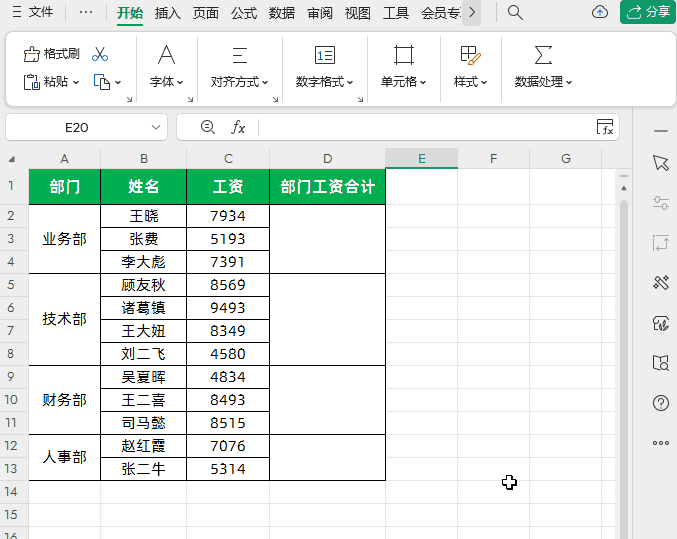Viewport: 677px width, 539px height.
Task: Open the three-dots overflow menu in title bar
Action: (86, 12)
